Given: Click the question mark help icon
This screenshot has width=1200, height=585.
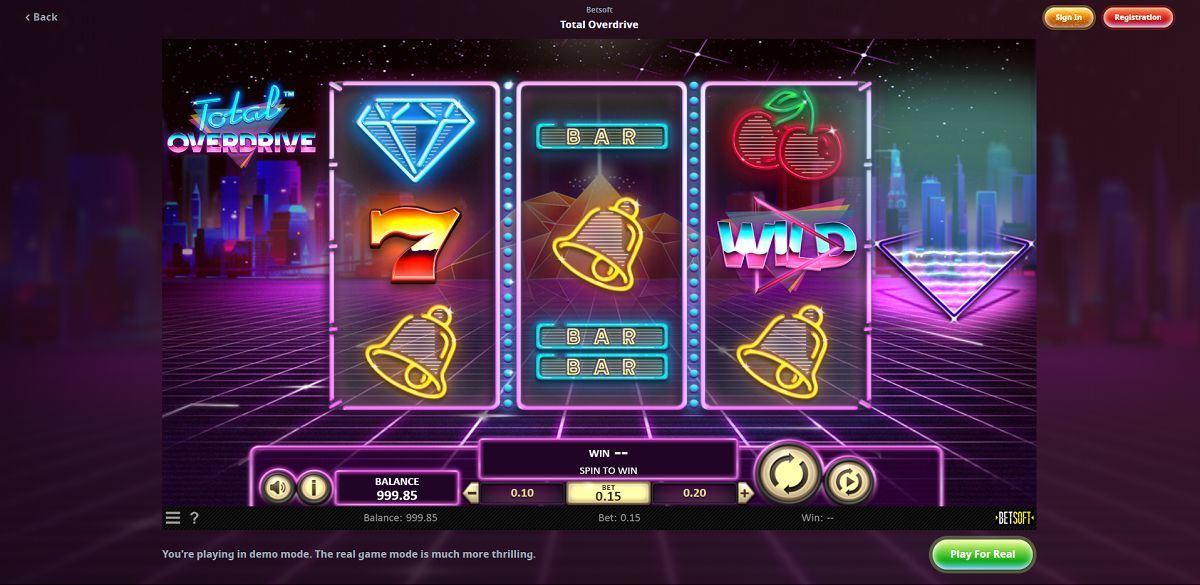Looking at the screenshot, I should (x=194, y=518).
